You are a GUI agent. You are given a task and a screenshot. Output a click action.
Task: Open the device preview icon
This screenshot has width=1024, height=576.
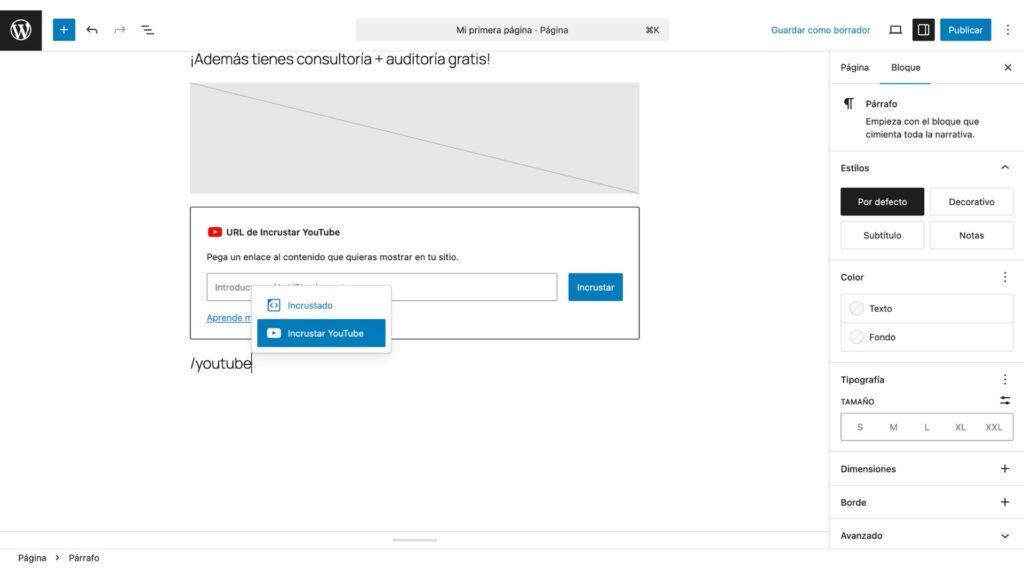[x=895, y=29]
